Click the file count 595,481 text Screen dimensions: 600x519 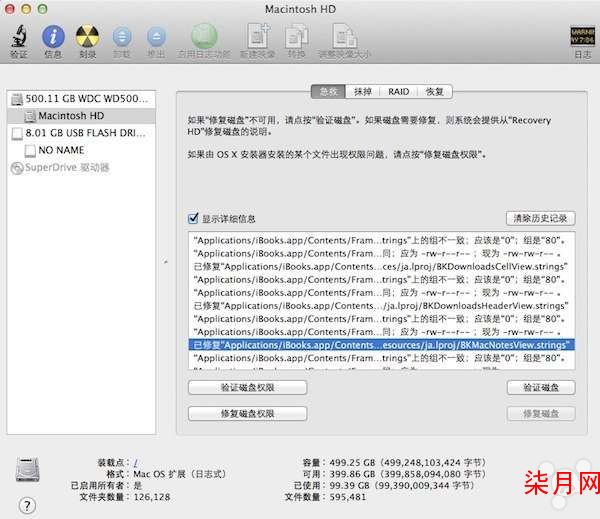click(x=347, y=497)
